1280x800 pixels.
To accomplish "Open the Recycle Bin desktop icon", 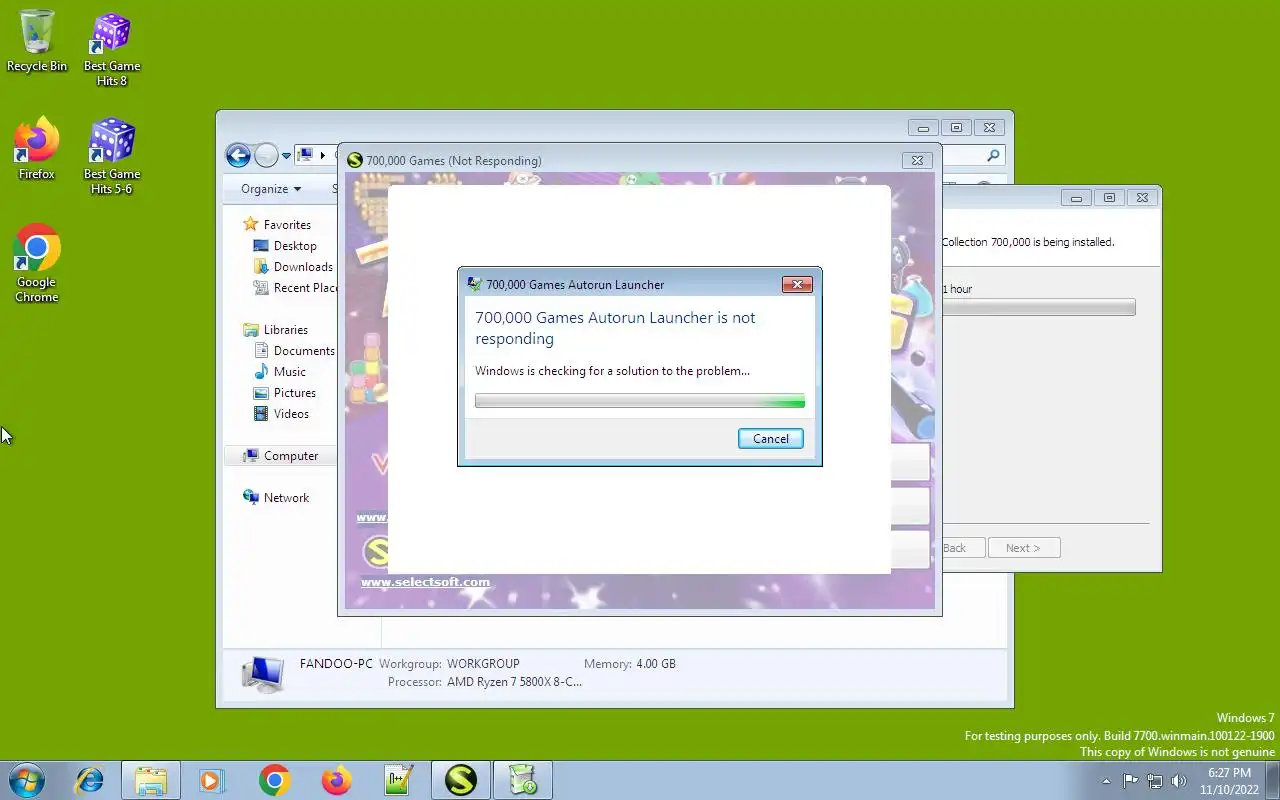I will coord(37,41).
